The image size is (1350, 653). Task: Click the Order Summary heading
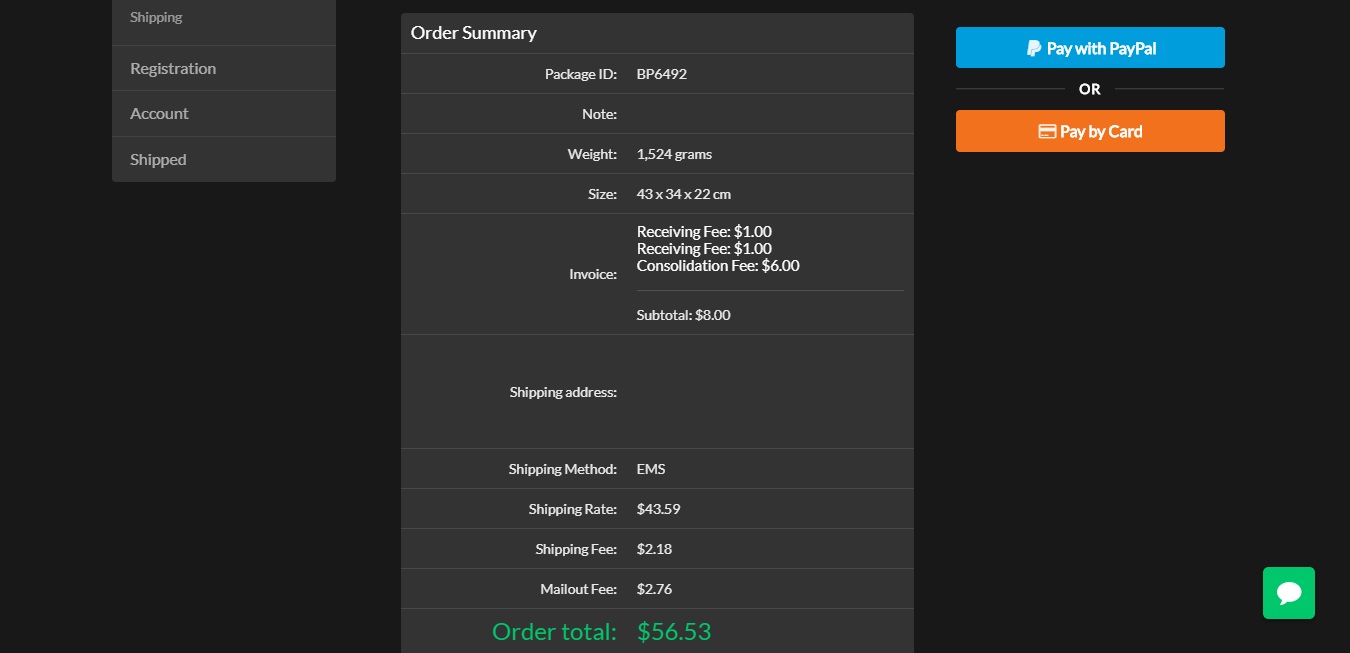[x=474, y=33]
